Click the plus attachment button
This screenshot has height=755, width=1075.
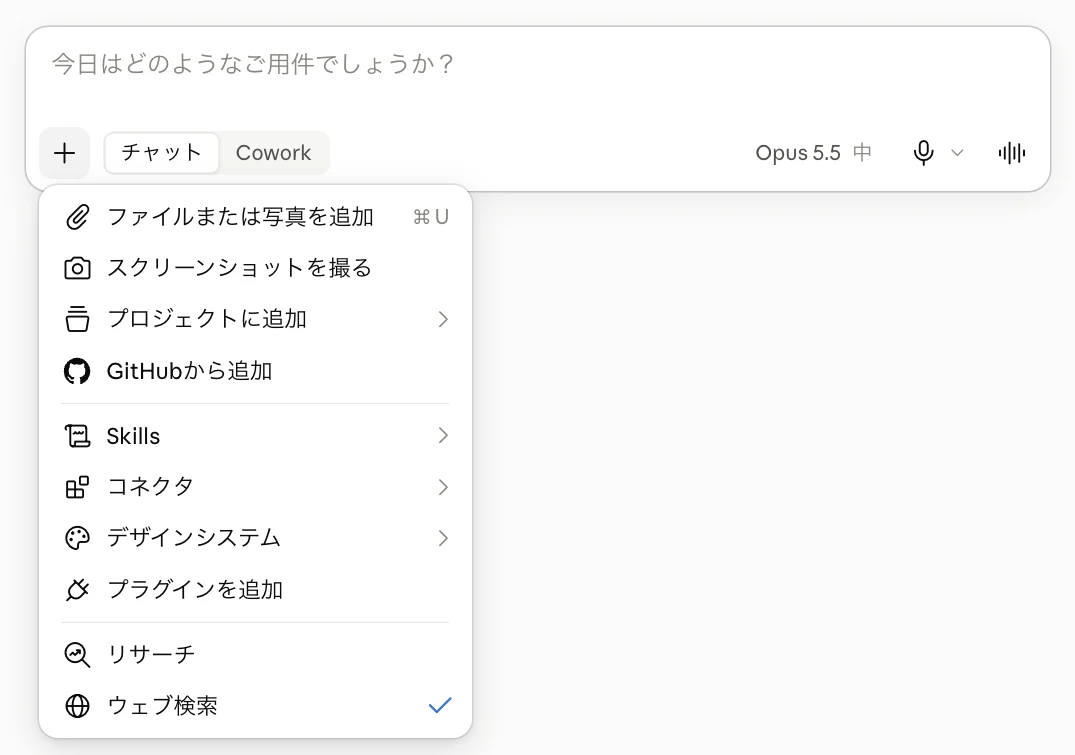(64, 153)
